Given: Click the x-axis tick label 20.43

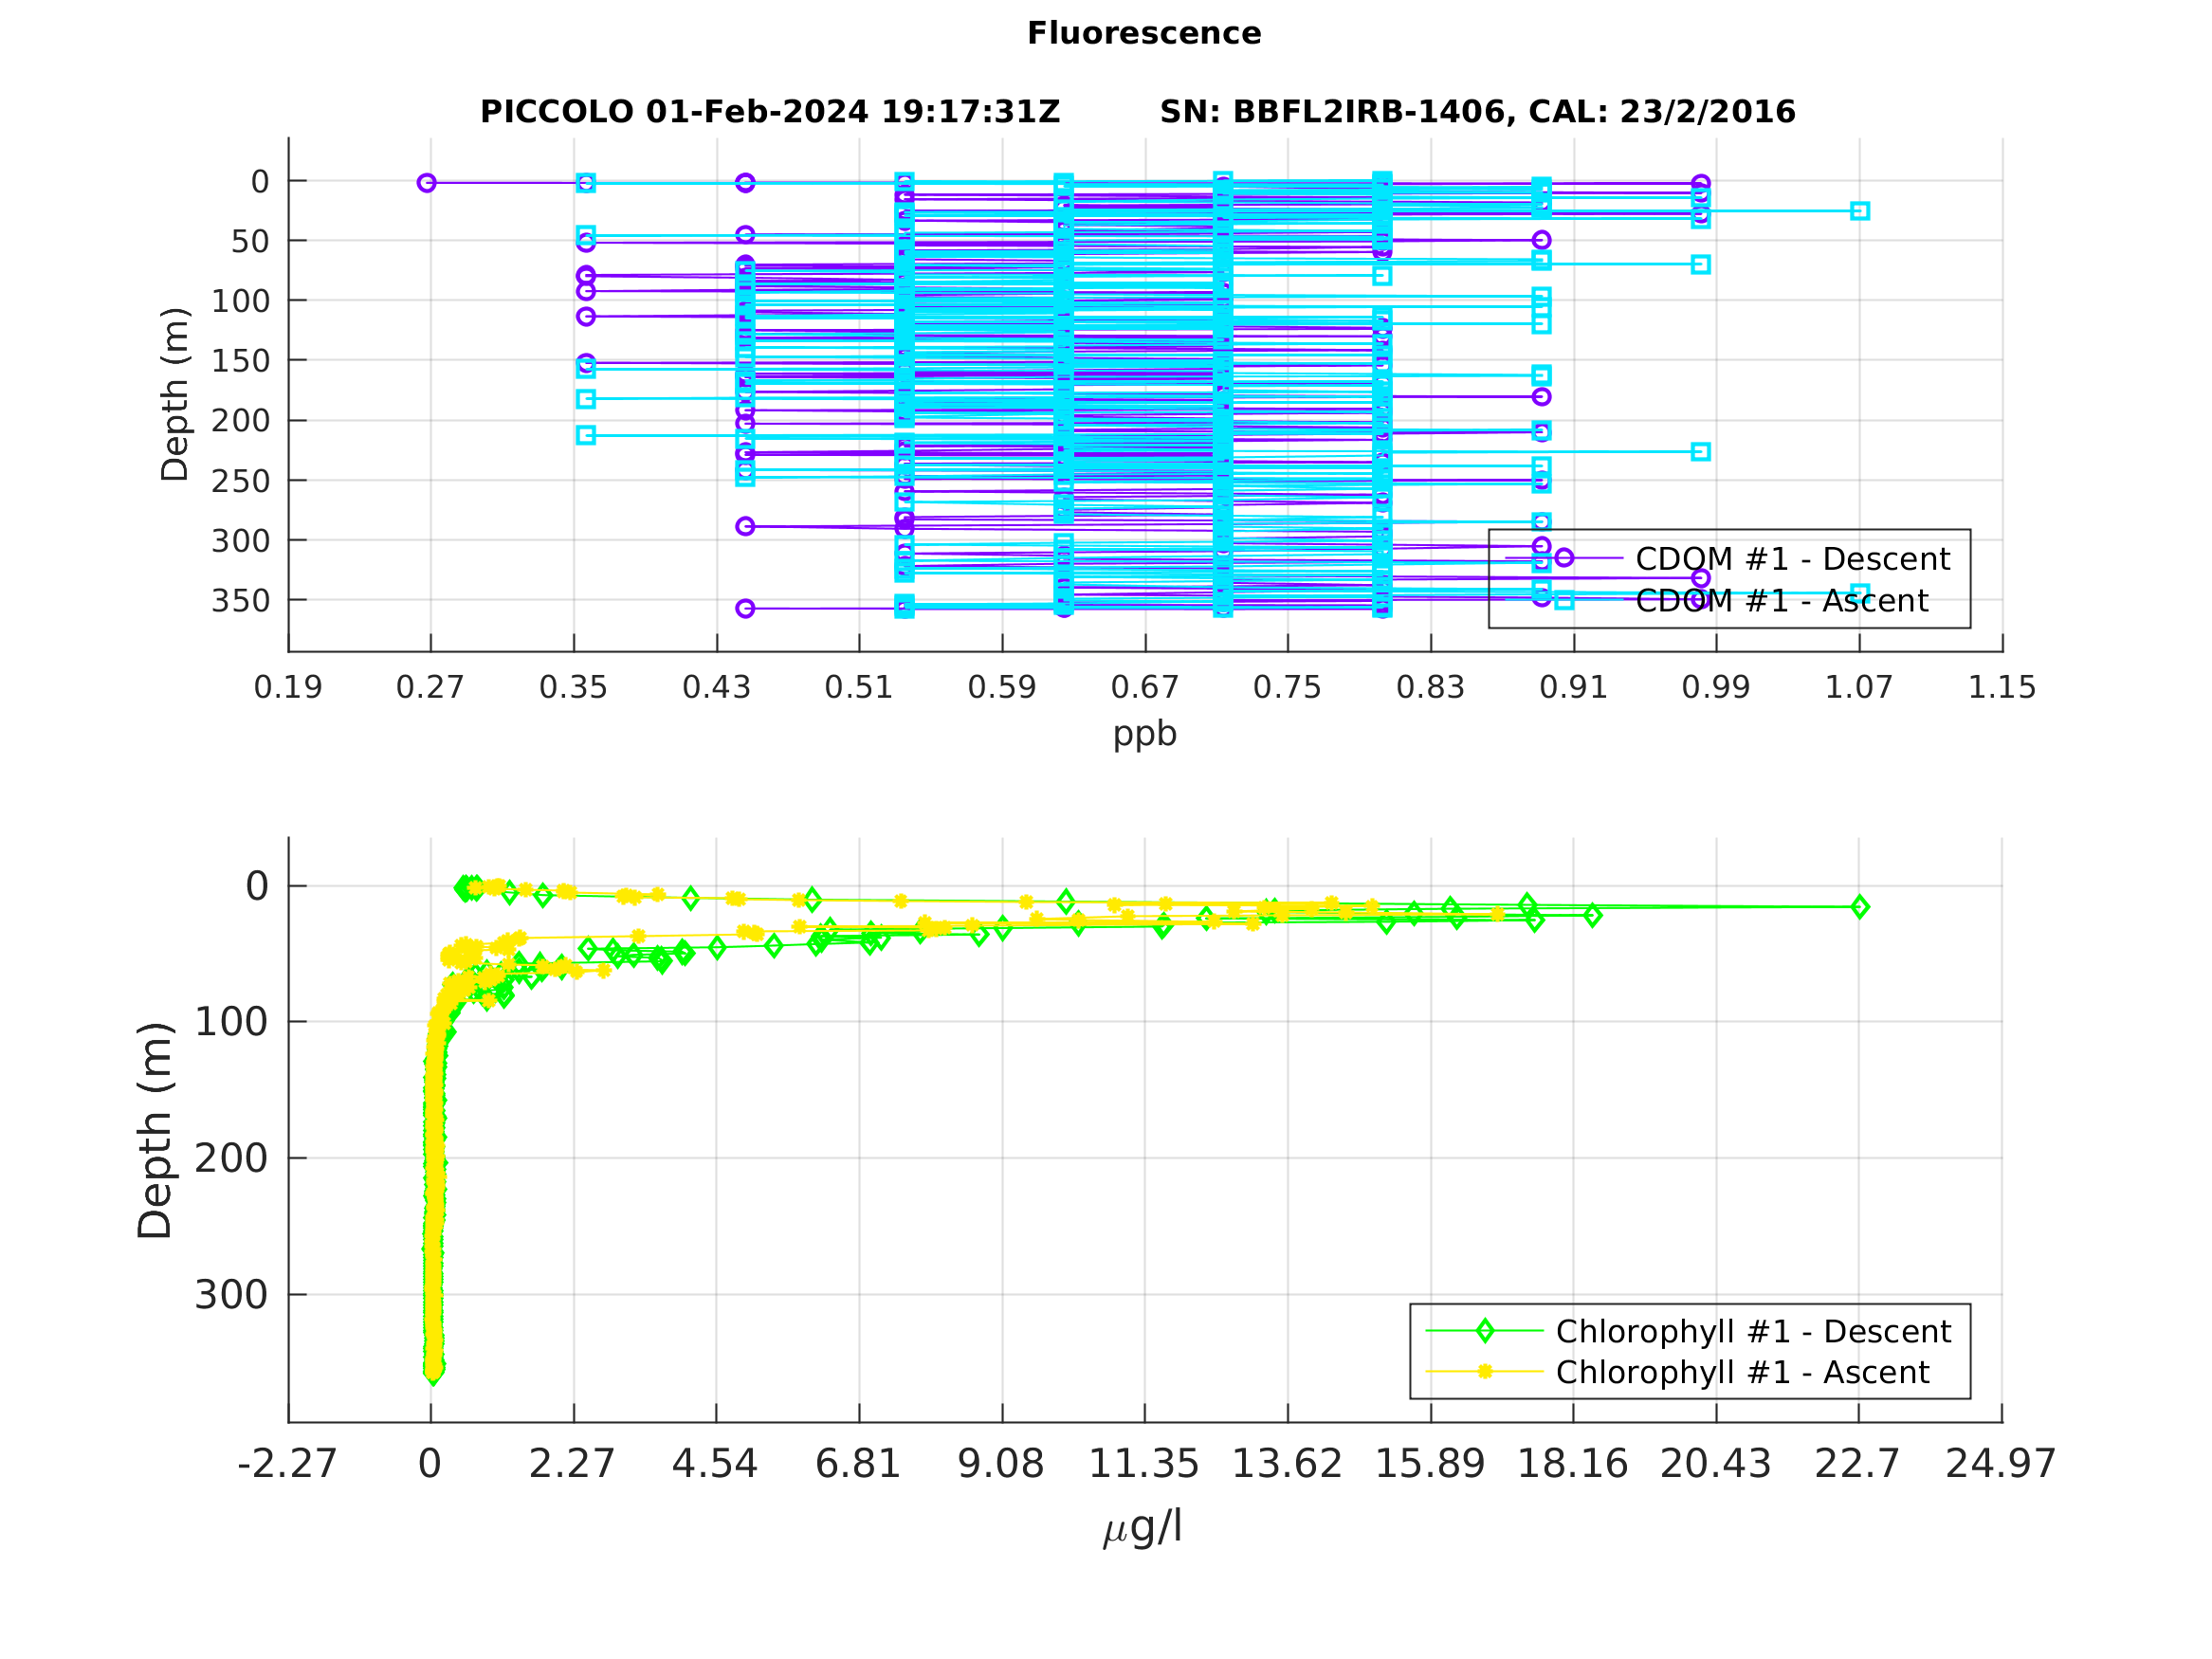Looking at the screenshot, I should 1716,1465.
